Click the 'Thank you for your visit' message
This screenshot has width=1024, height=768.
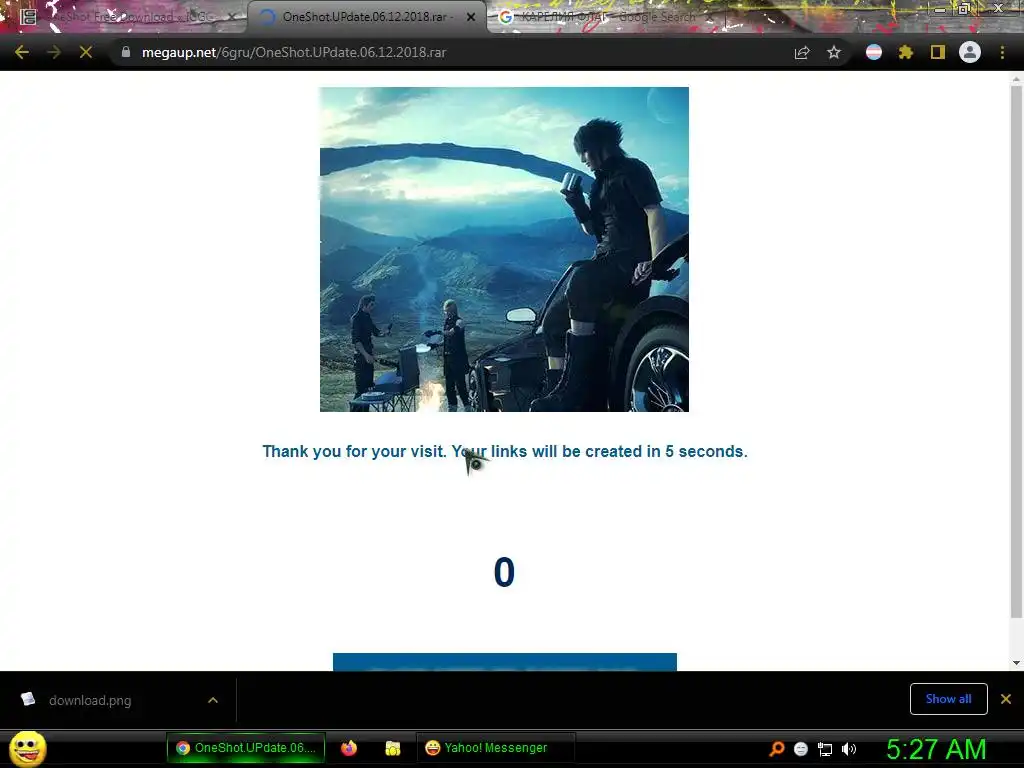tap(505, 451)
